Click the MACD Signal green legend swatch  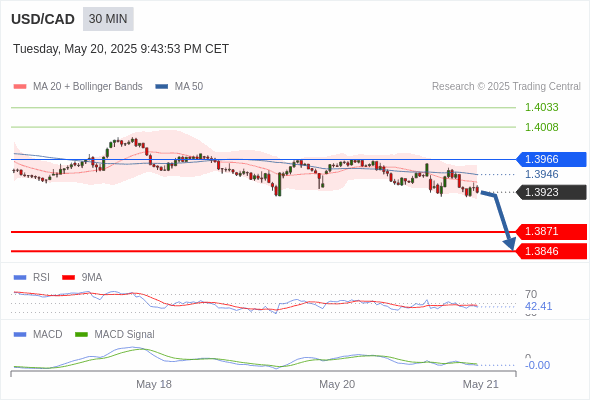click(81, 334)
